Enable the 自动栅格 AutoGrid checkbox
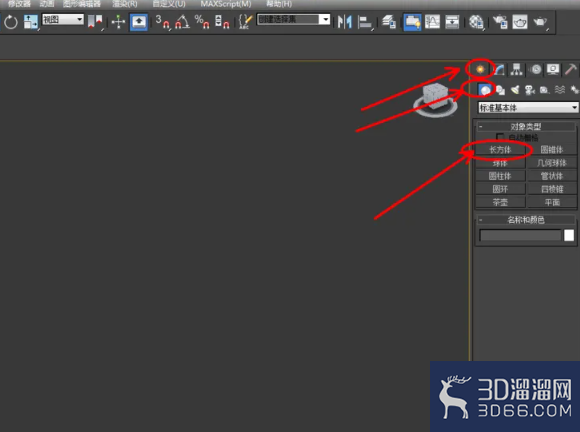The image size is (580, 432). click(x=500, y=137)
